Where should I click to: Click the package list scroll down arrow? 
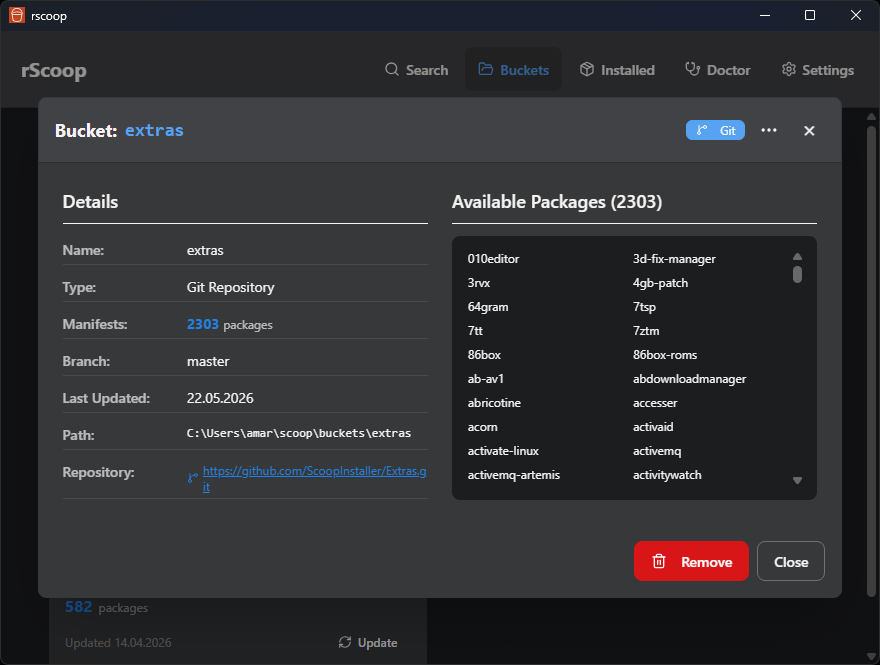(797, 480)
